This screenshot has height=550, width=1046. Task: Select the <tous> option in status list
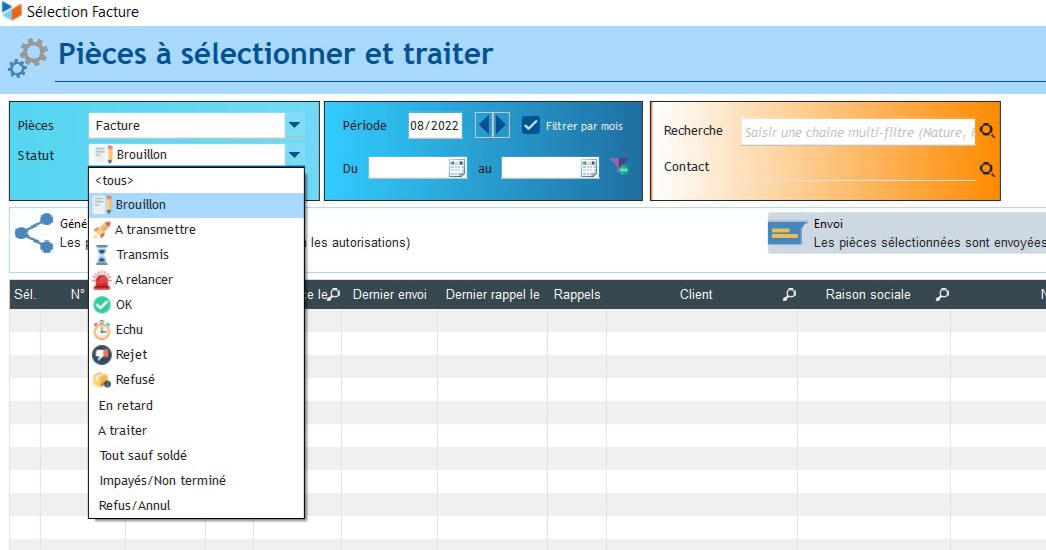coord(114,180)
